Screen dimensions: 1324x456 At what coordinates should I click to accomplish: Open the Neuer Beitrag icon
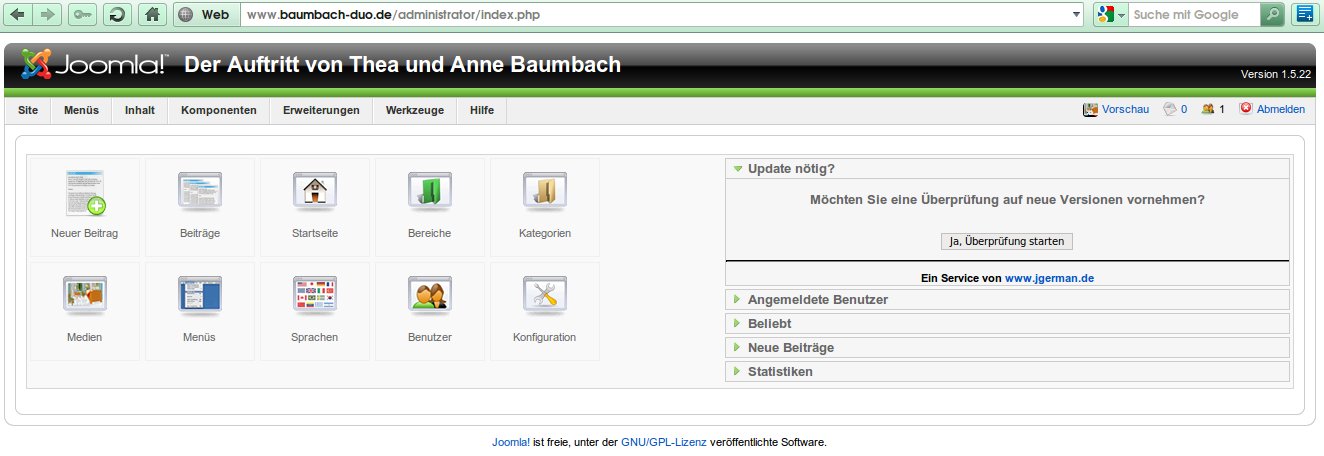[x=85, y=192]
